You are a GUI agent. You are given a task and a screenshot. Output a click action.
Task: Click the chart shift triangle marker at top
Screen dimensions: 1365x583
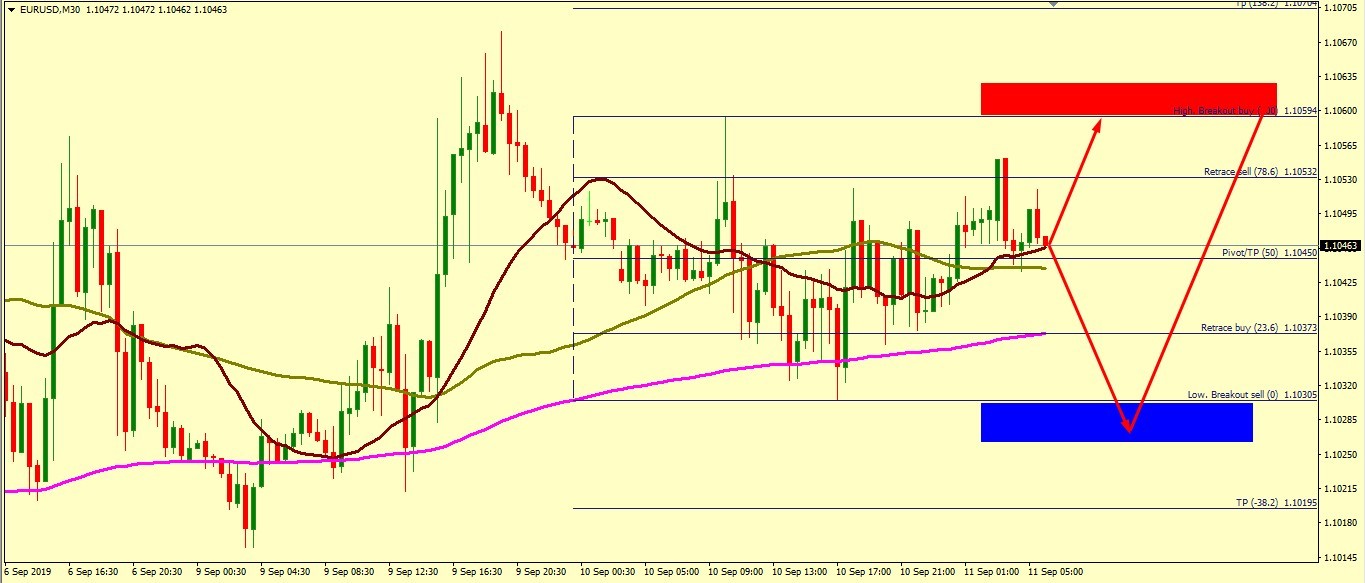point(1052,4)
